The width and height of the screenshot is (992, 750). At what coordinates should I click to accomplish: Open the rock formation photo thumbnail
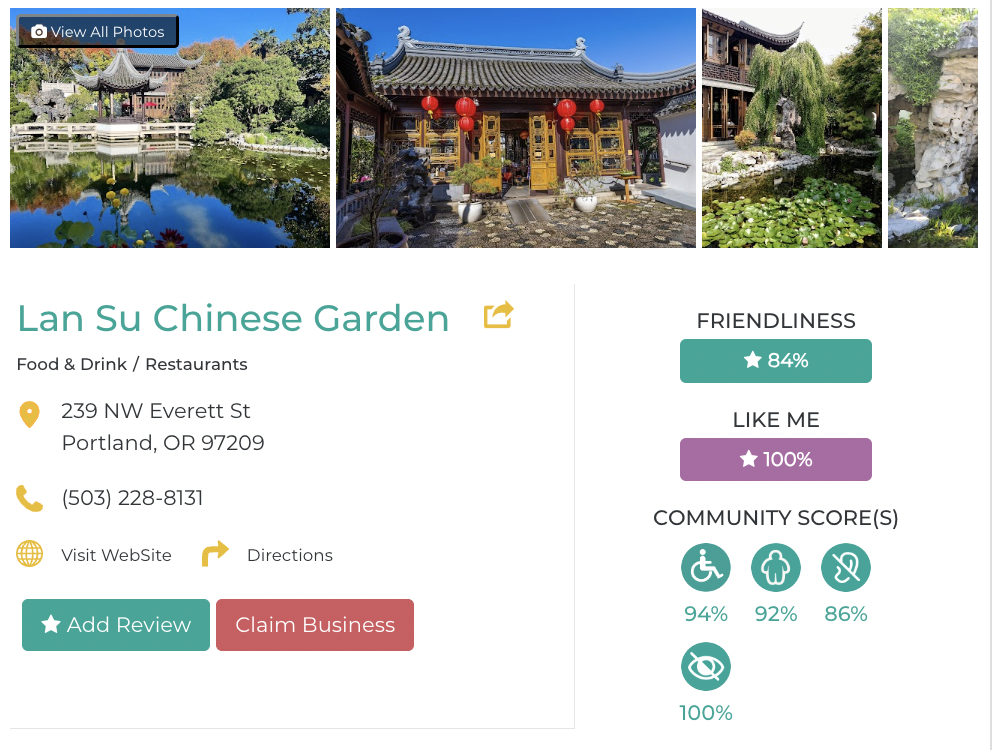pyautogui.click(x=933, y=128)
